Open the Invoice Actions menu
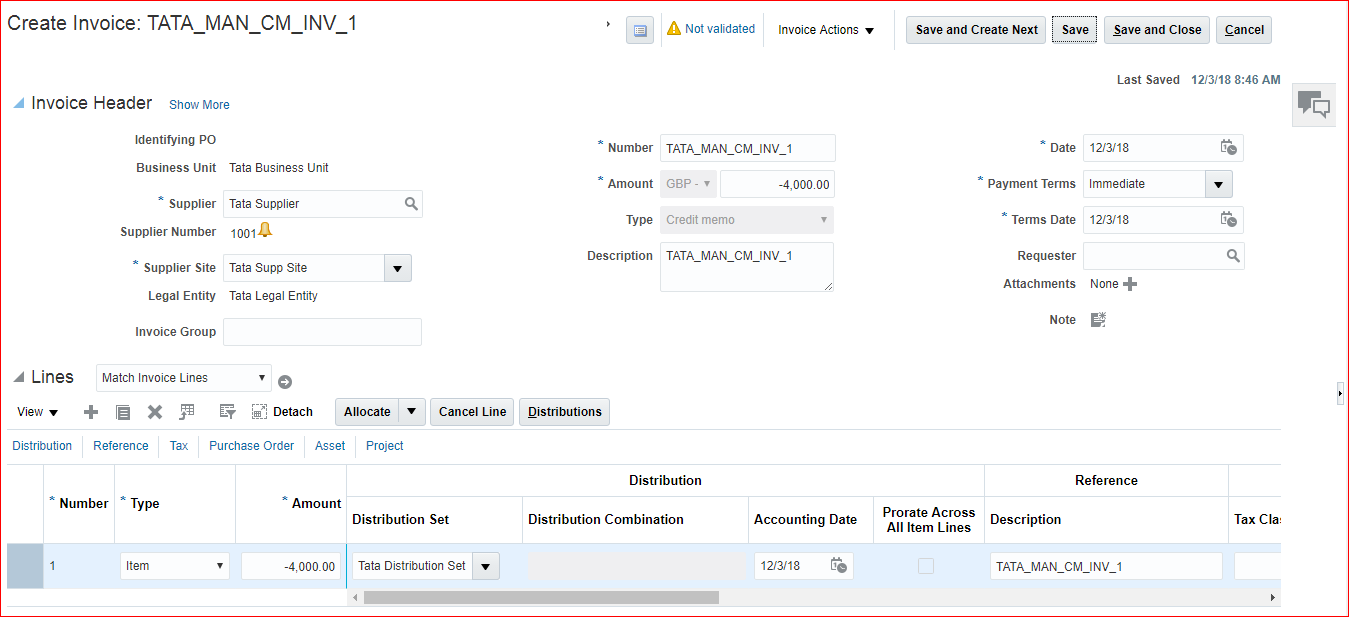 [x=826, y=30]
